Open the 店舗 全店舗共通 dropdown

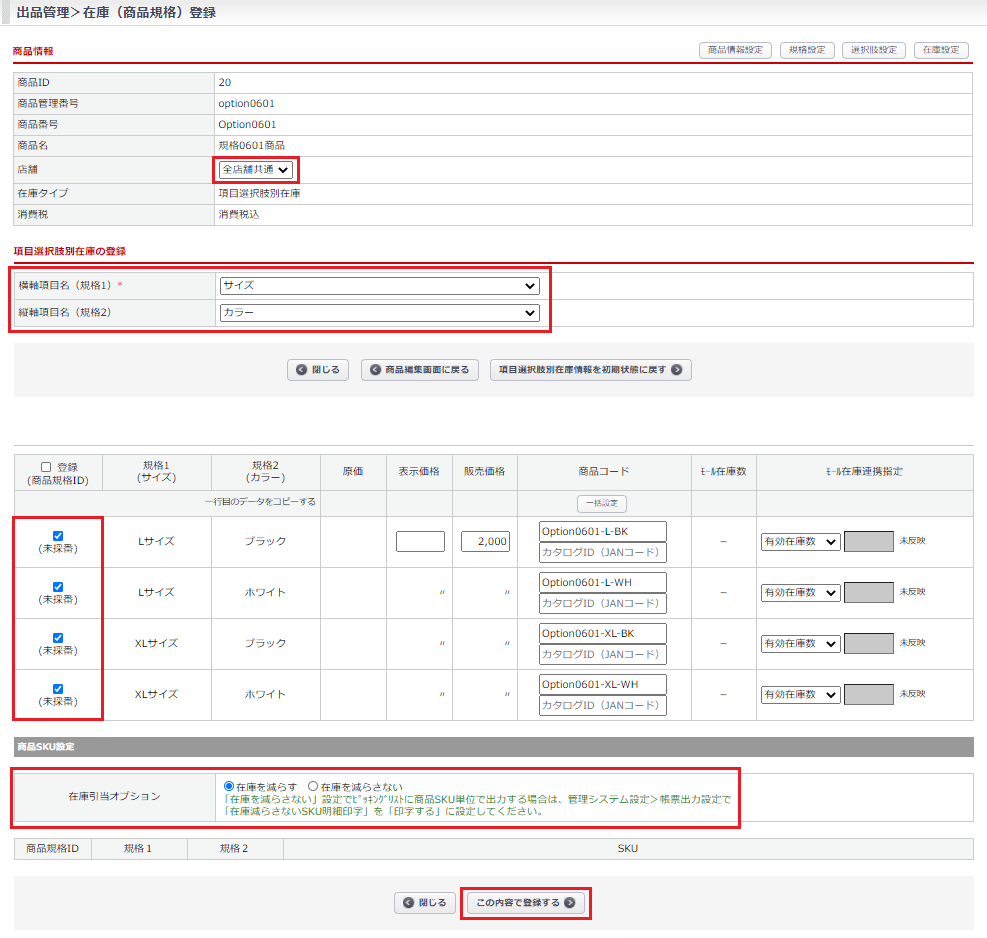256,170
